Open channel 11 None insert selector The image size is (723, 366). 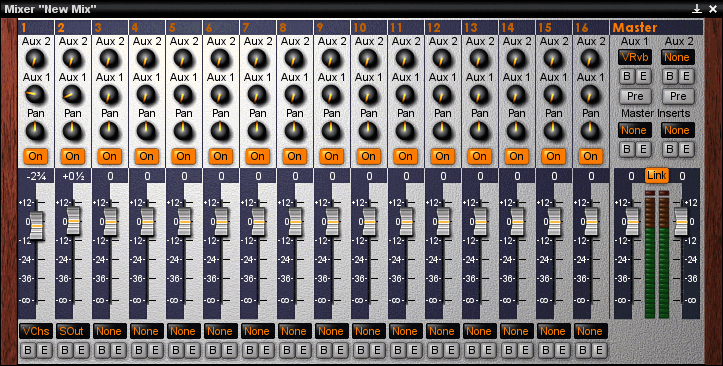405,331
